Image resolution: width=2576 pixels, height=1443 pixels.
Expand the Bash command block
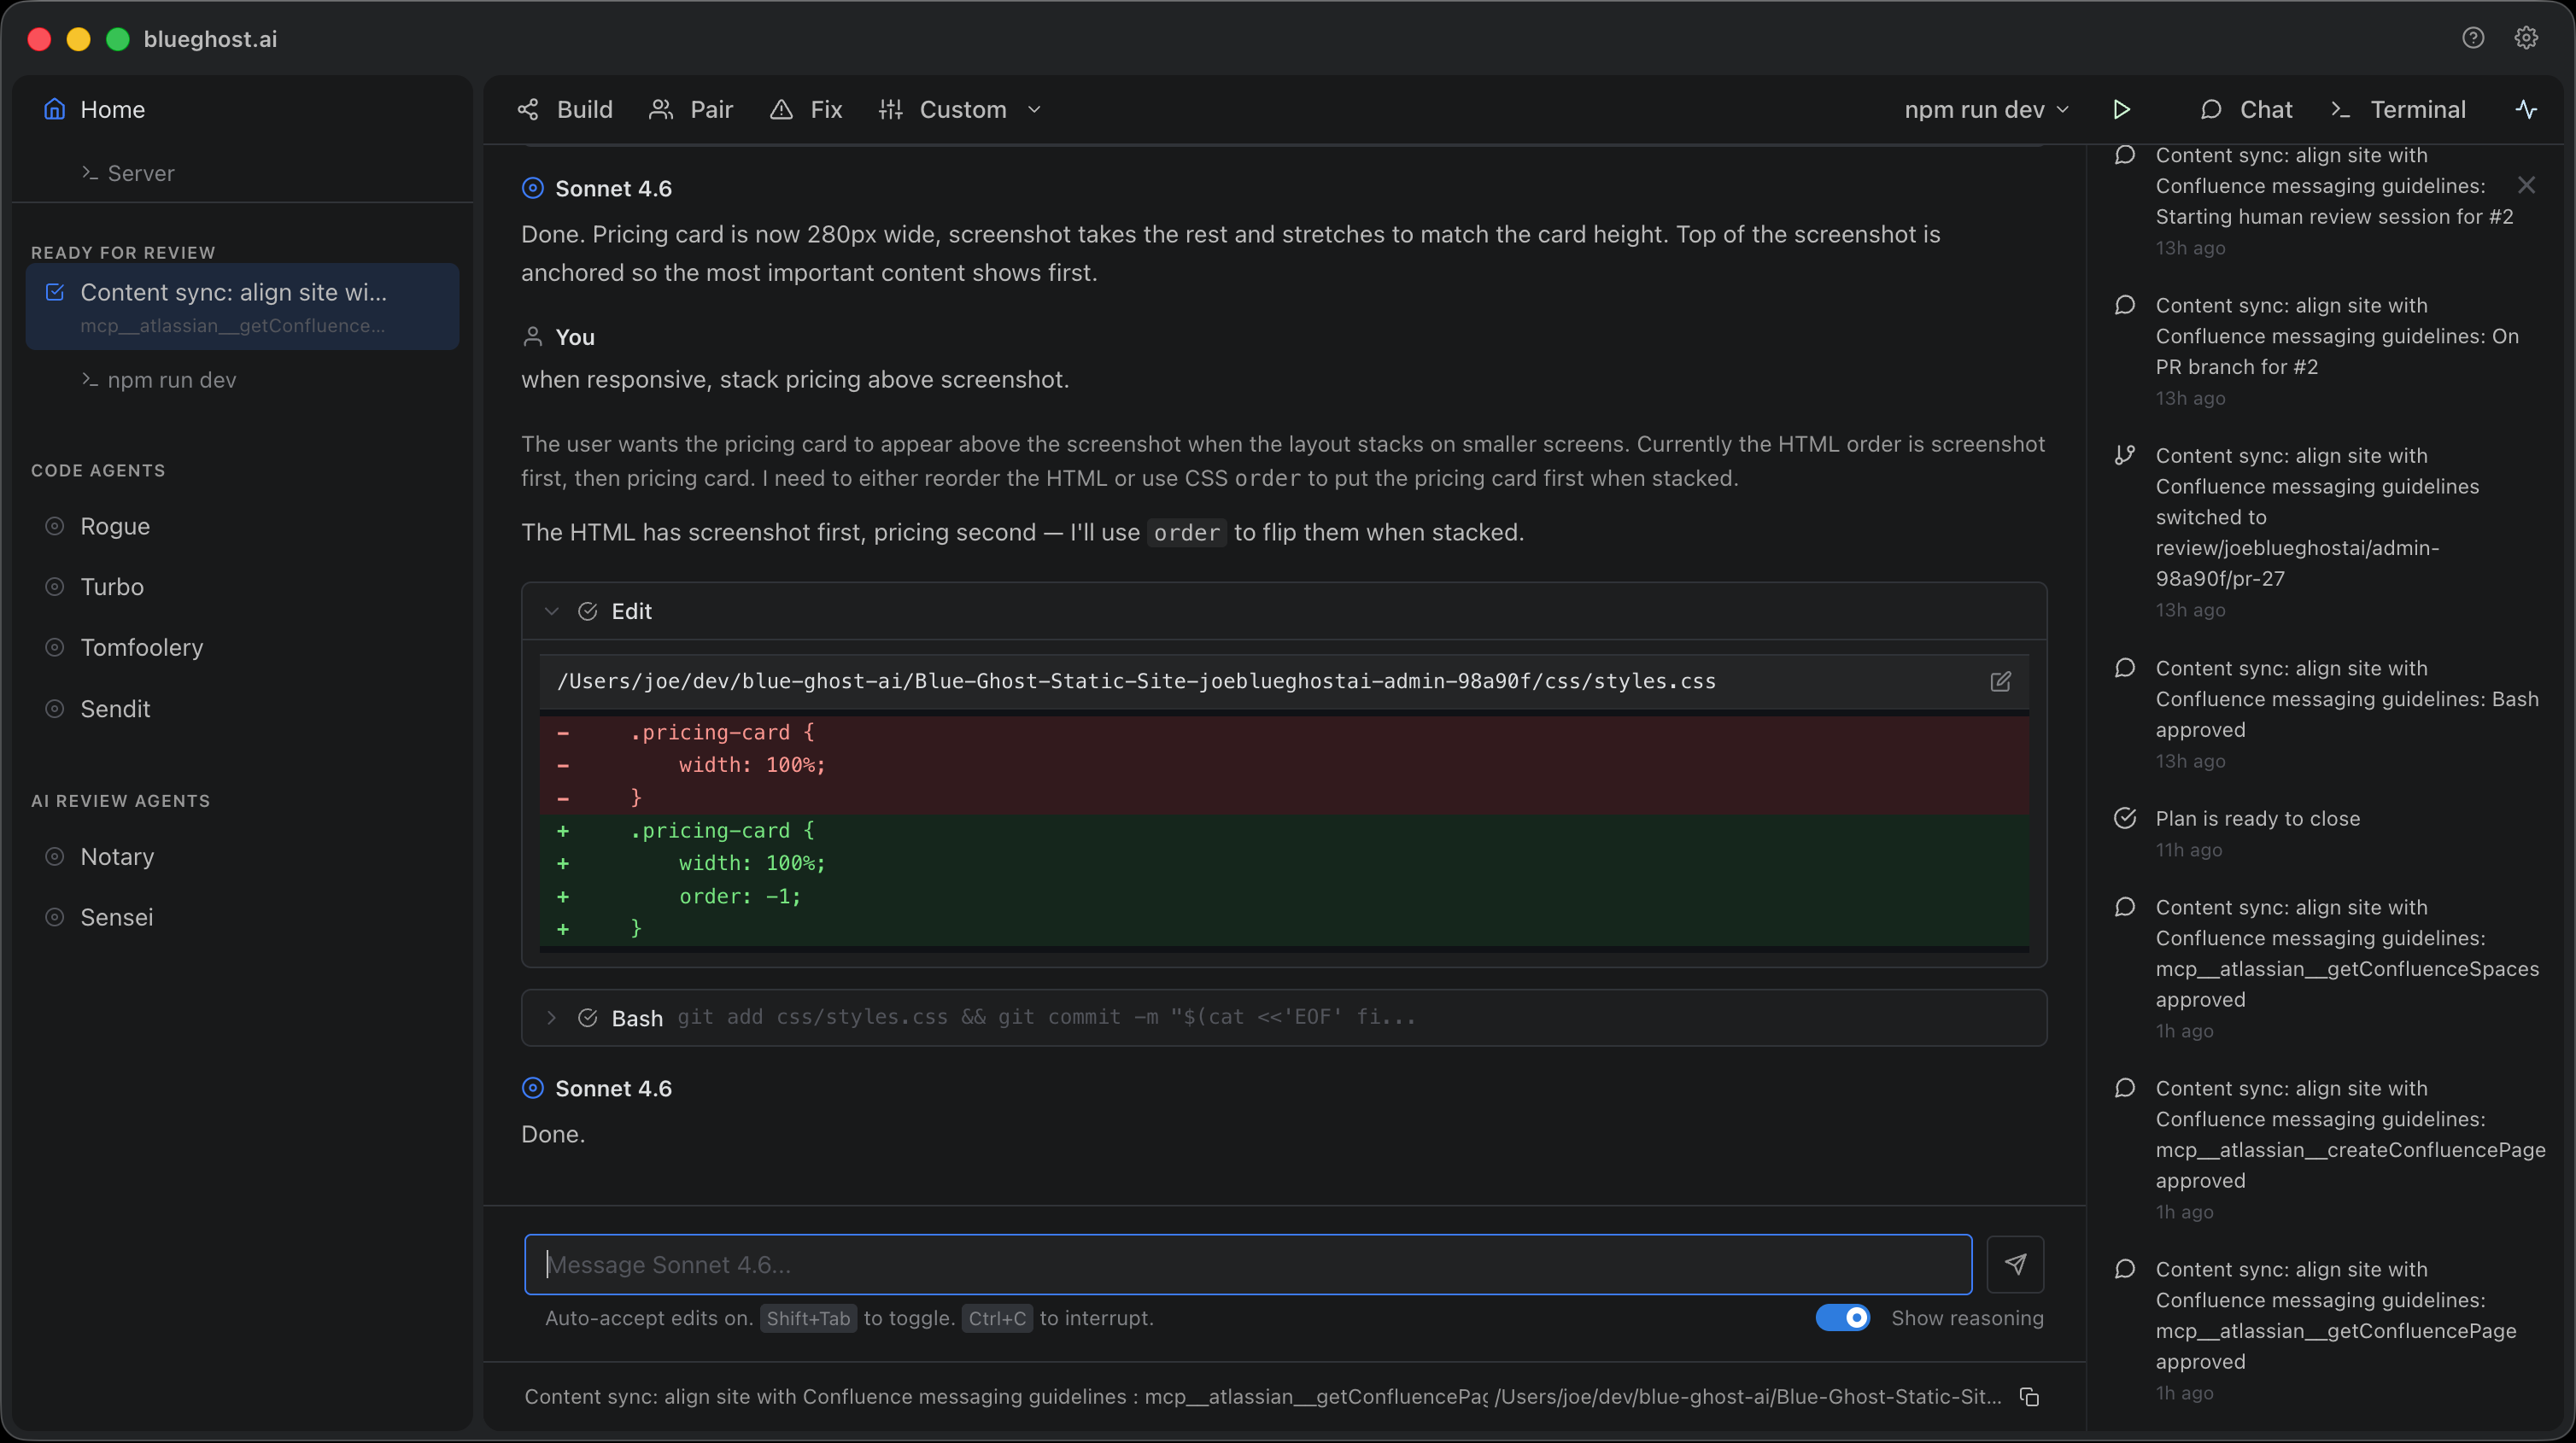tap(551, 1018)
